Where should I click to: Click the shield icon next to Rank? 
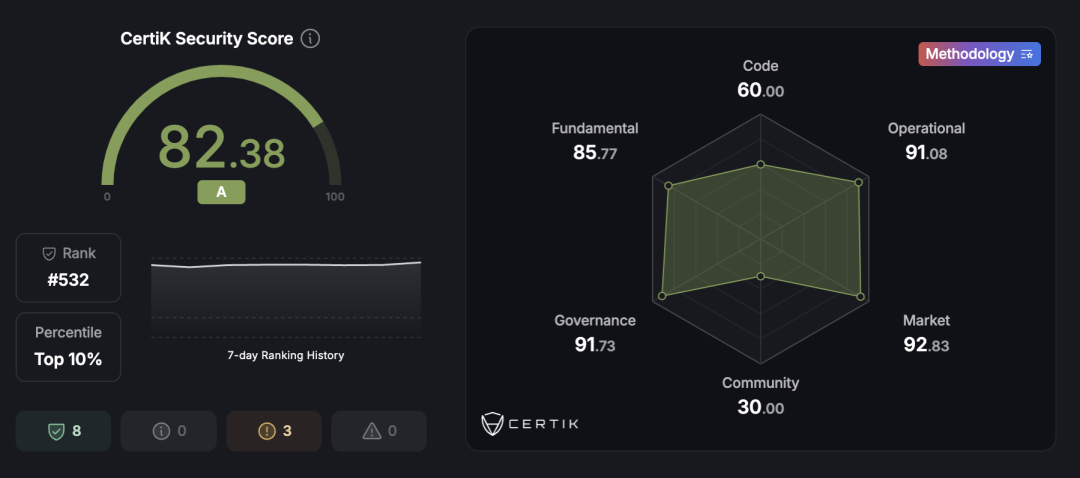(49, 254)
